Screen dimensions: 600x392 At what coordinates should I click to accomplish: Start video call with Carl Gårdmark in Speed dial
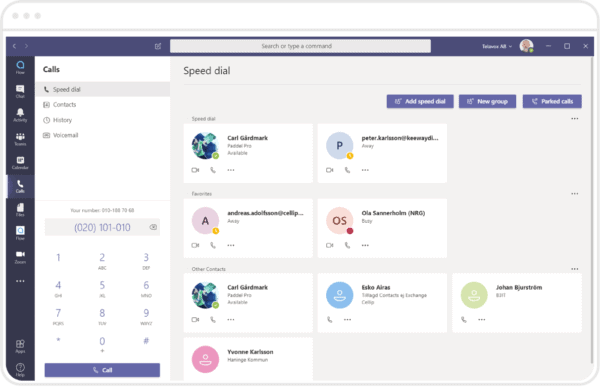click(x=195, y=170)
